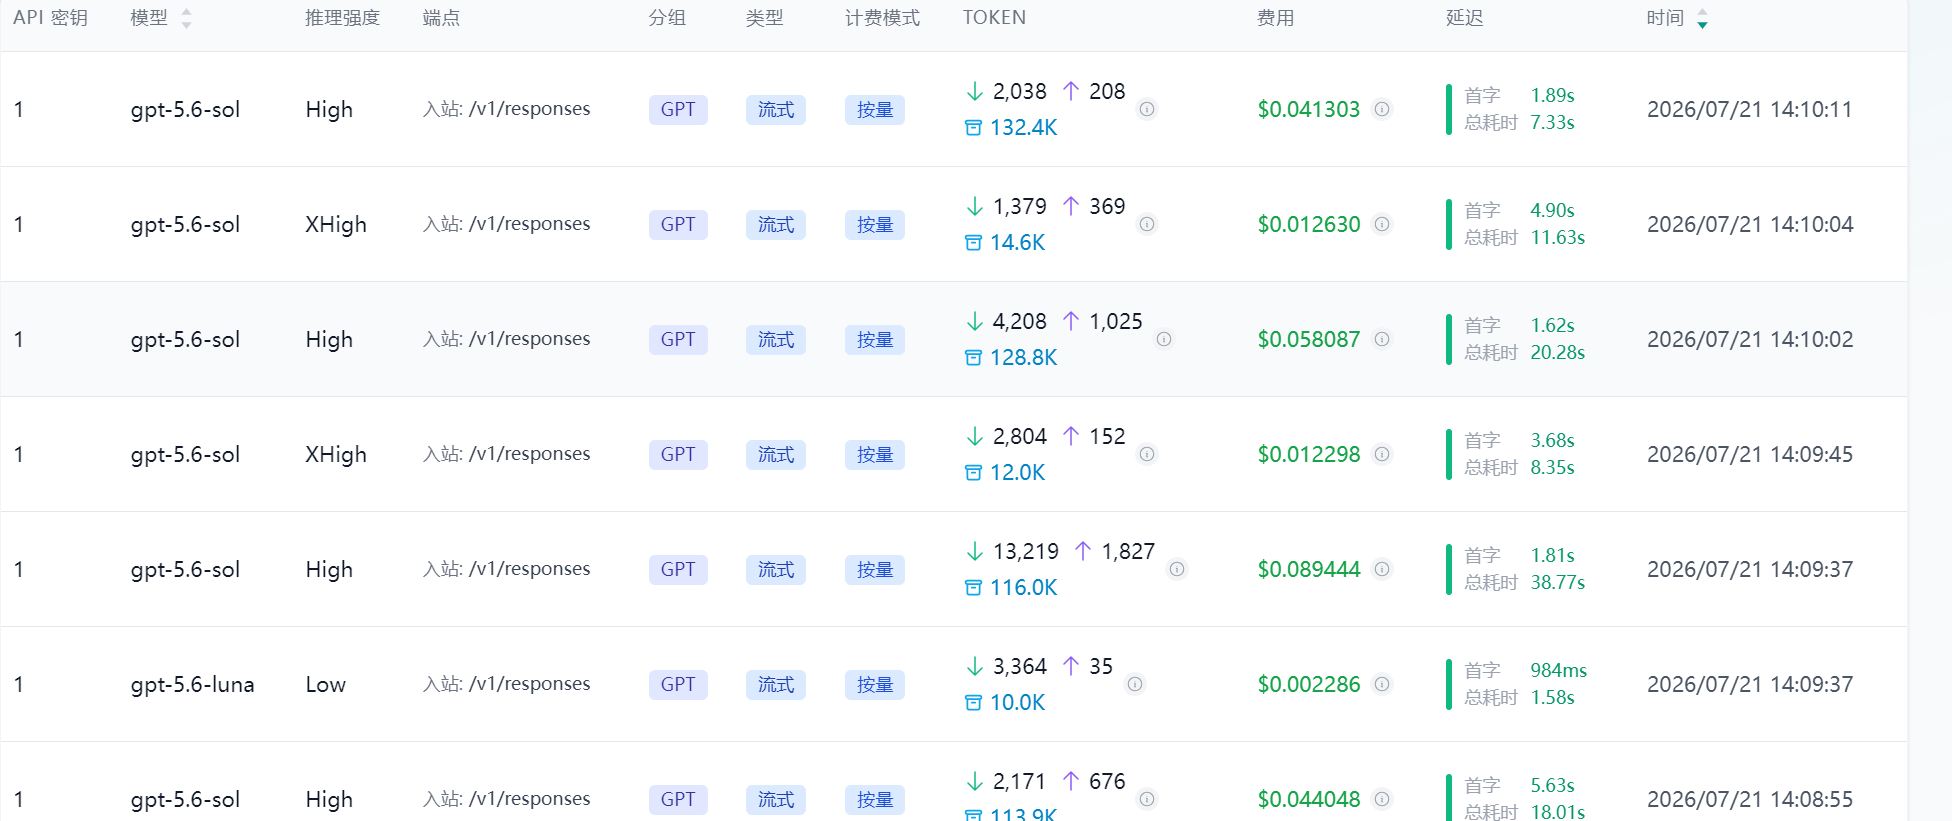Click info icon next to $0.044048 cost

tap(1382, 799)
